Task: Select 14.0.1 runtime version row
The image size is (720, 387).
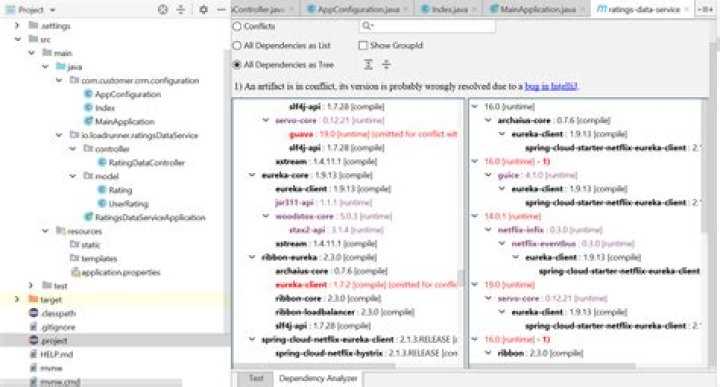Action: click(x=512, y=216)
